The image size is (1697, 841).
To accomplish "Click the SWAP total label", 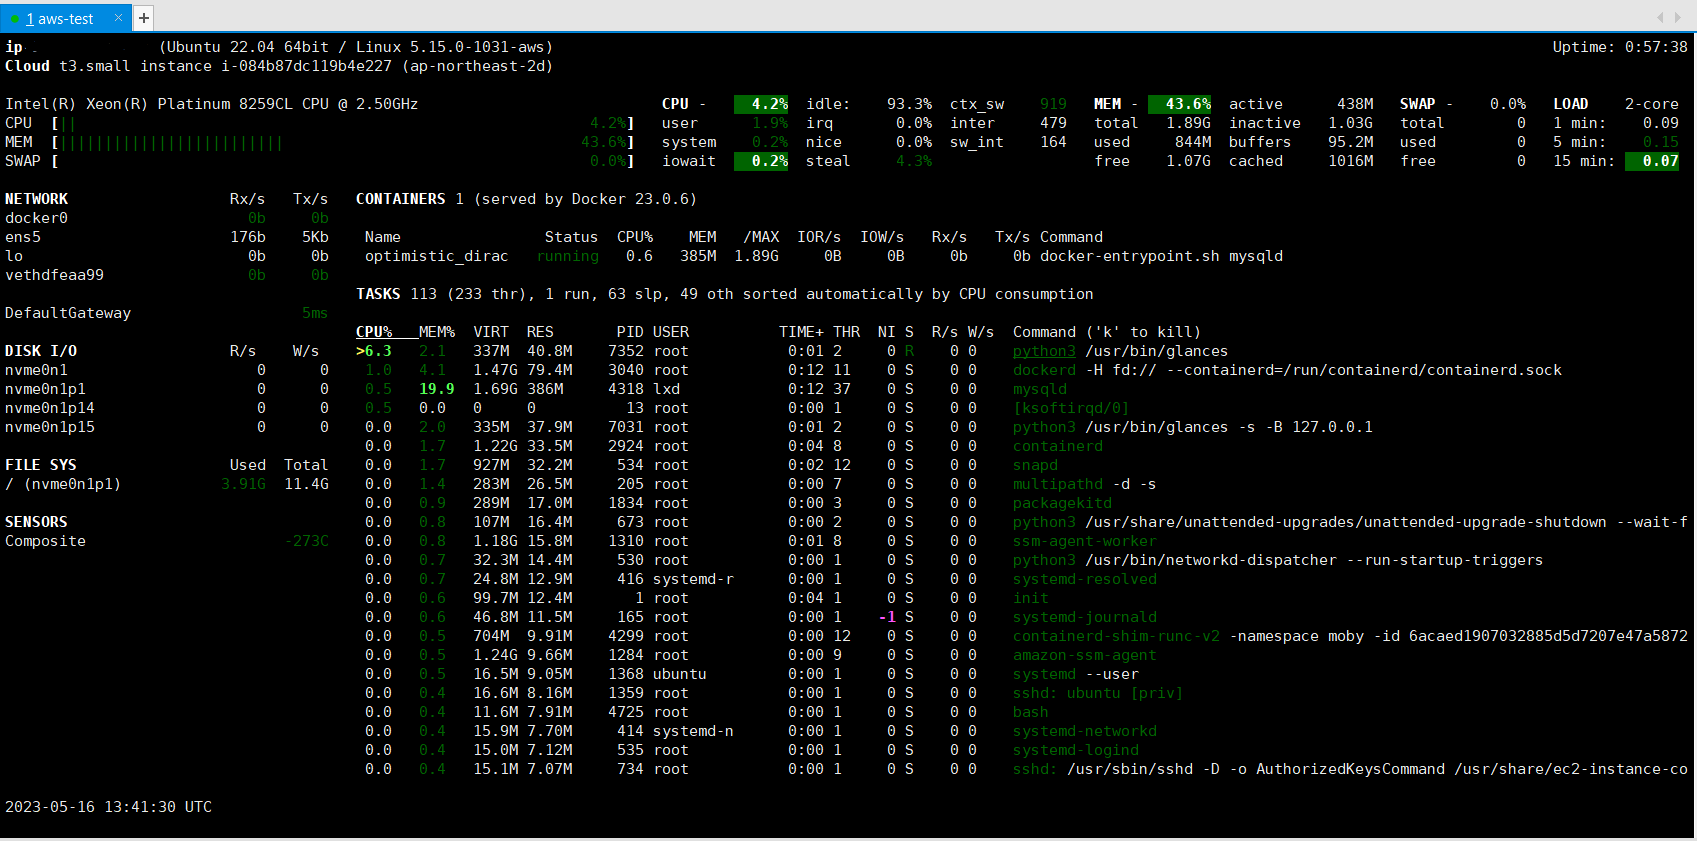I will [1422, 123].
